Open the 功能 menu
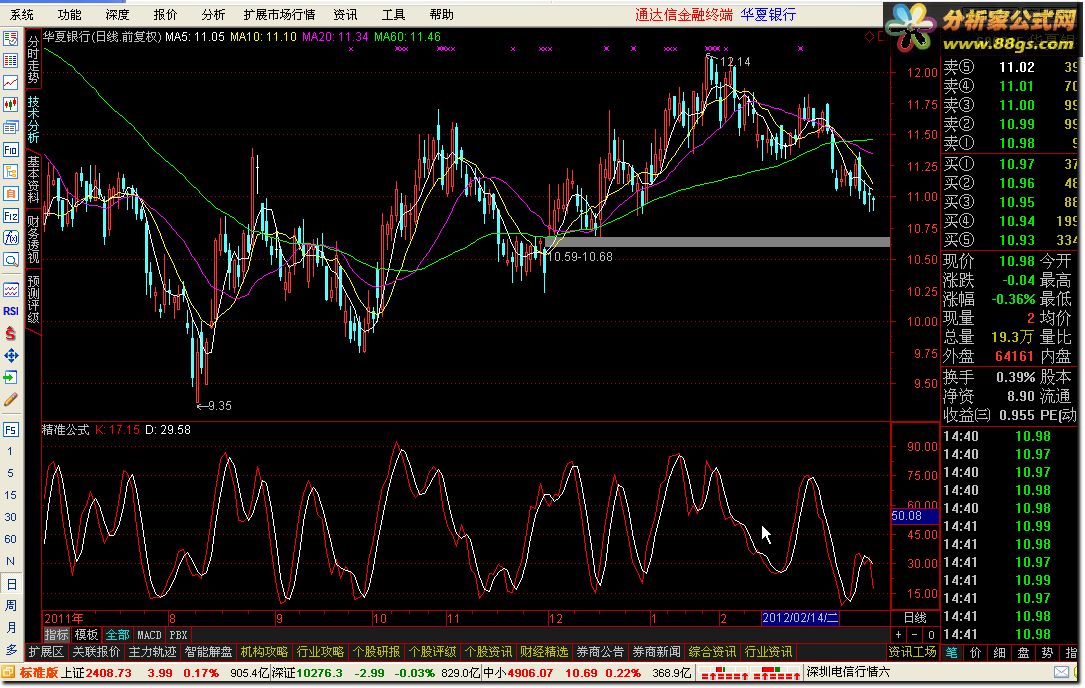 tap(69, 15)
